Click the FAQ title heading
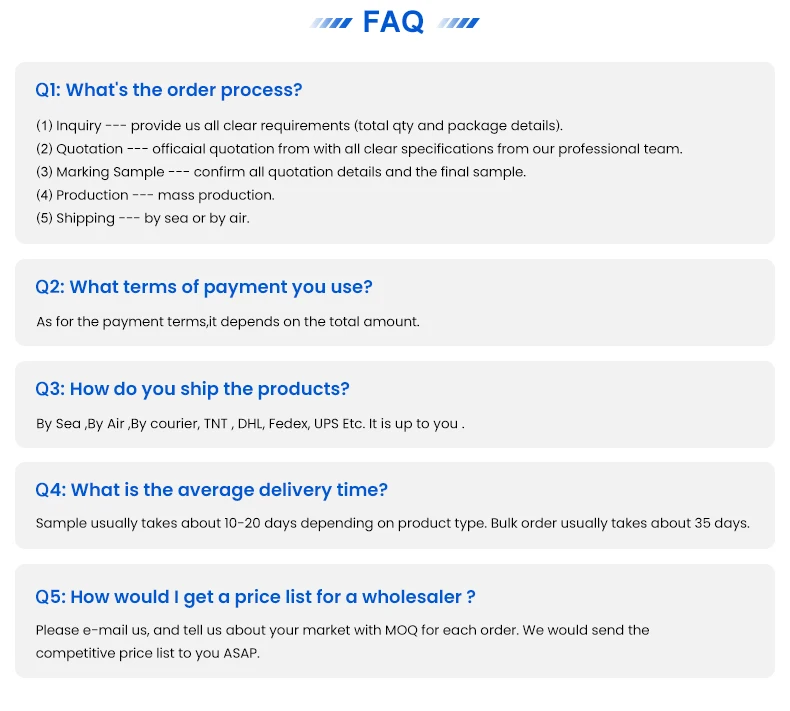The width and height of the screenshot is (790, 711). [393, 22]
